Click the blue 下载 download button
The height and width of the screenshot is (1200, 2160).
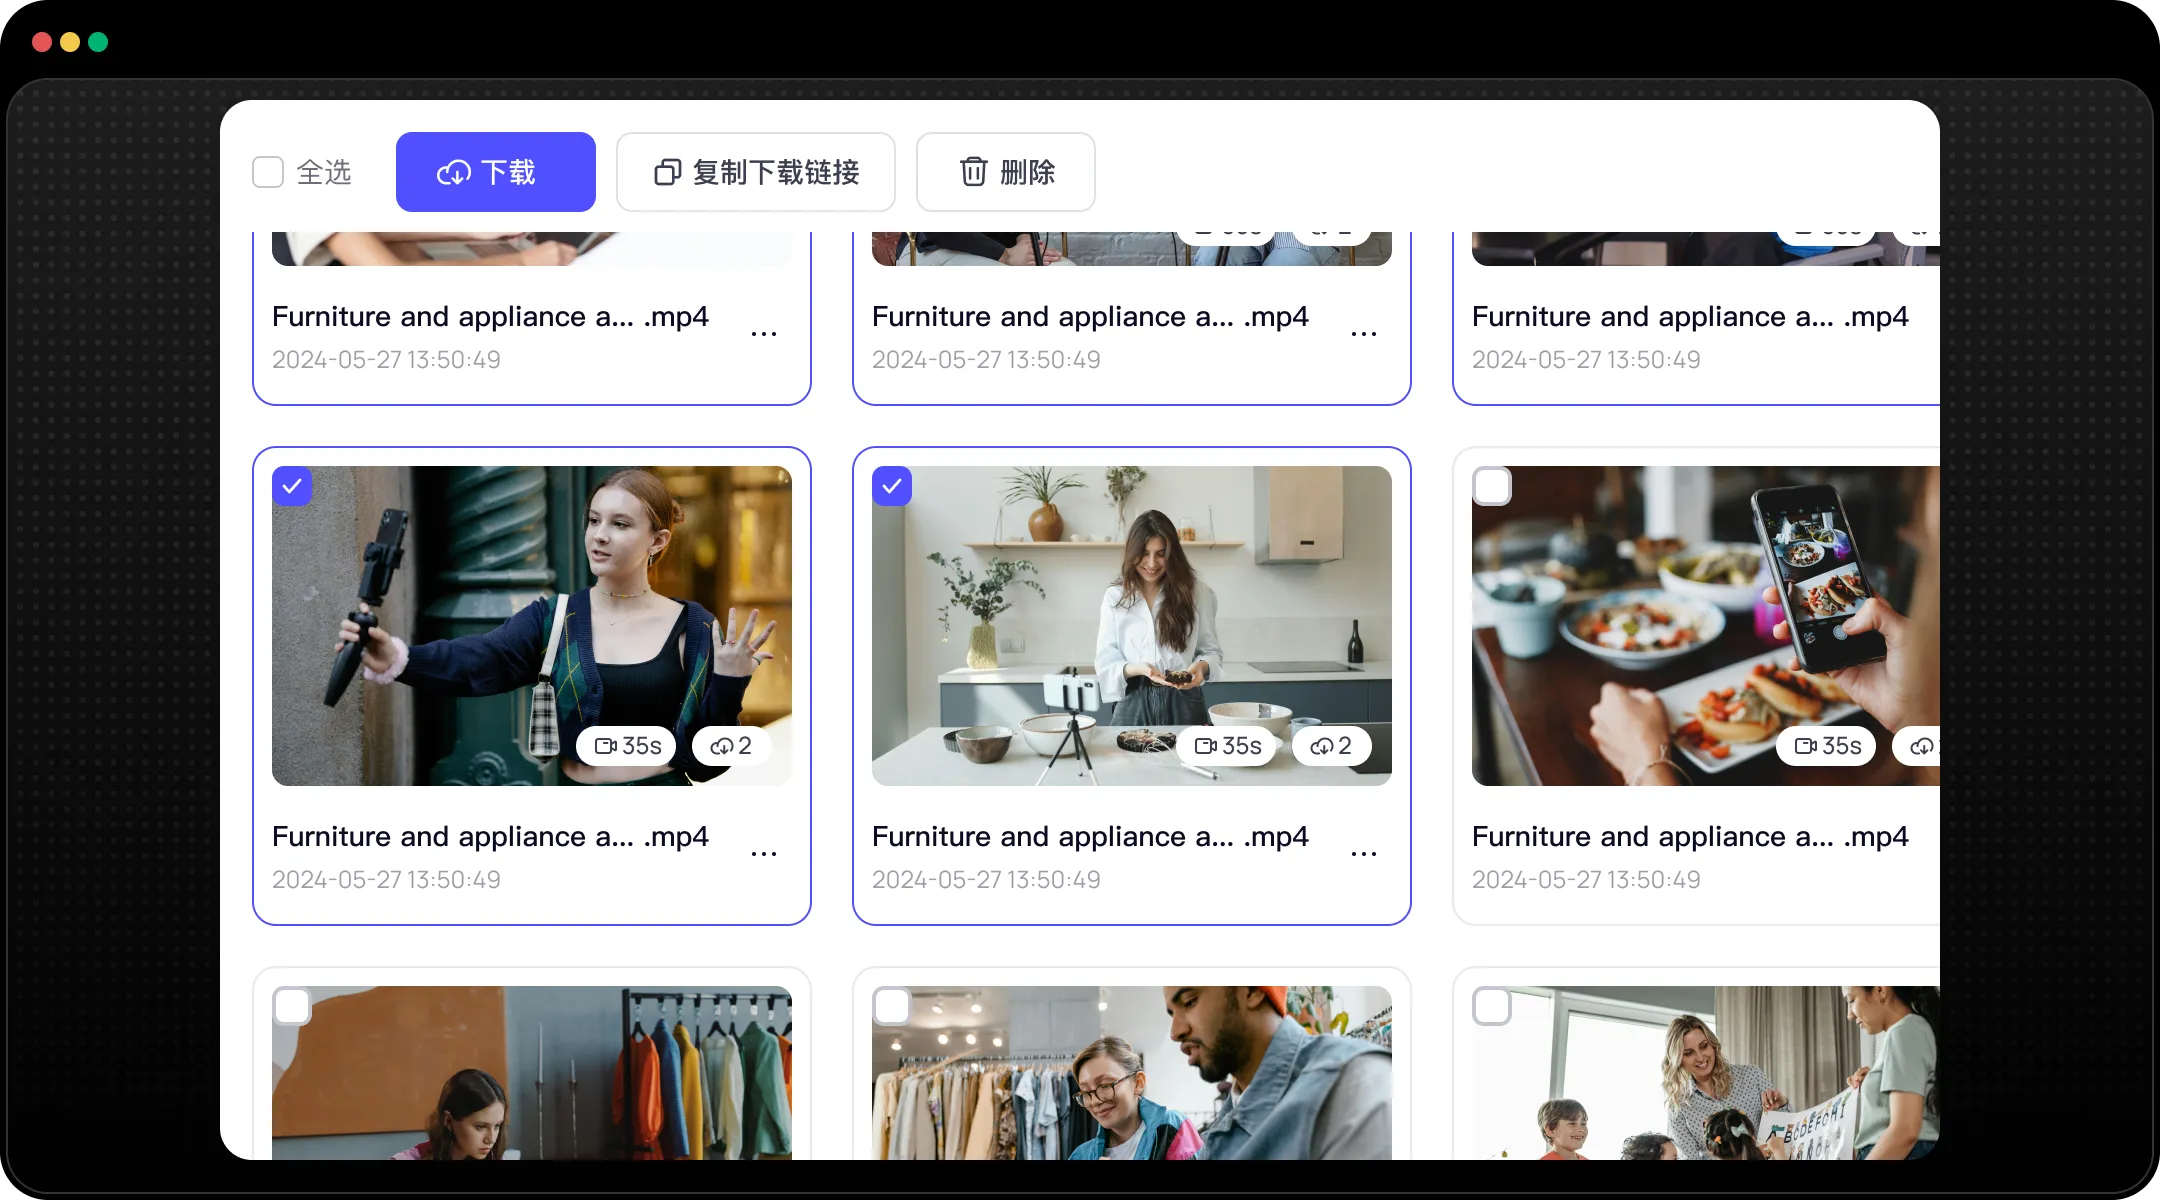(x=496, y=172)
